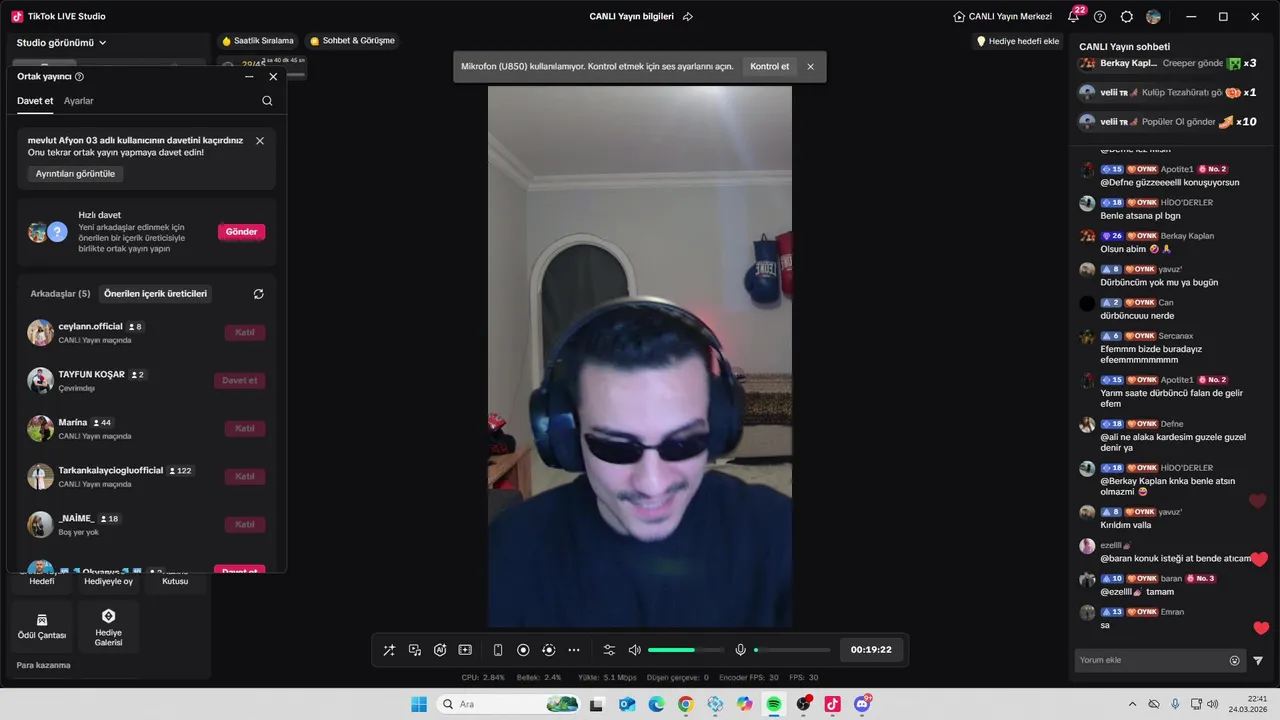This screenshot has width=1280, height=720.
Task: Click the replay capture icon
Action: tap(548, 650)
